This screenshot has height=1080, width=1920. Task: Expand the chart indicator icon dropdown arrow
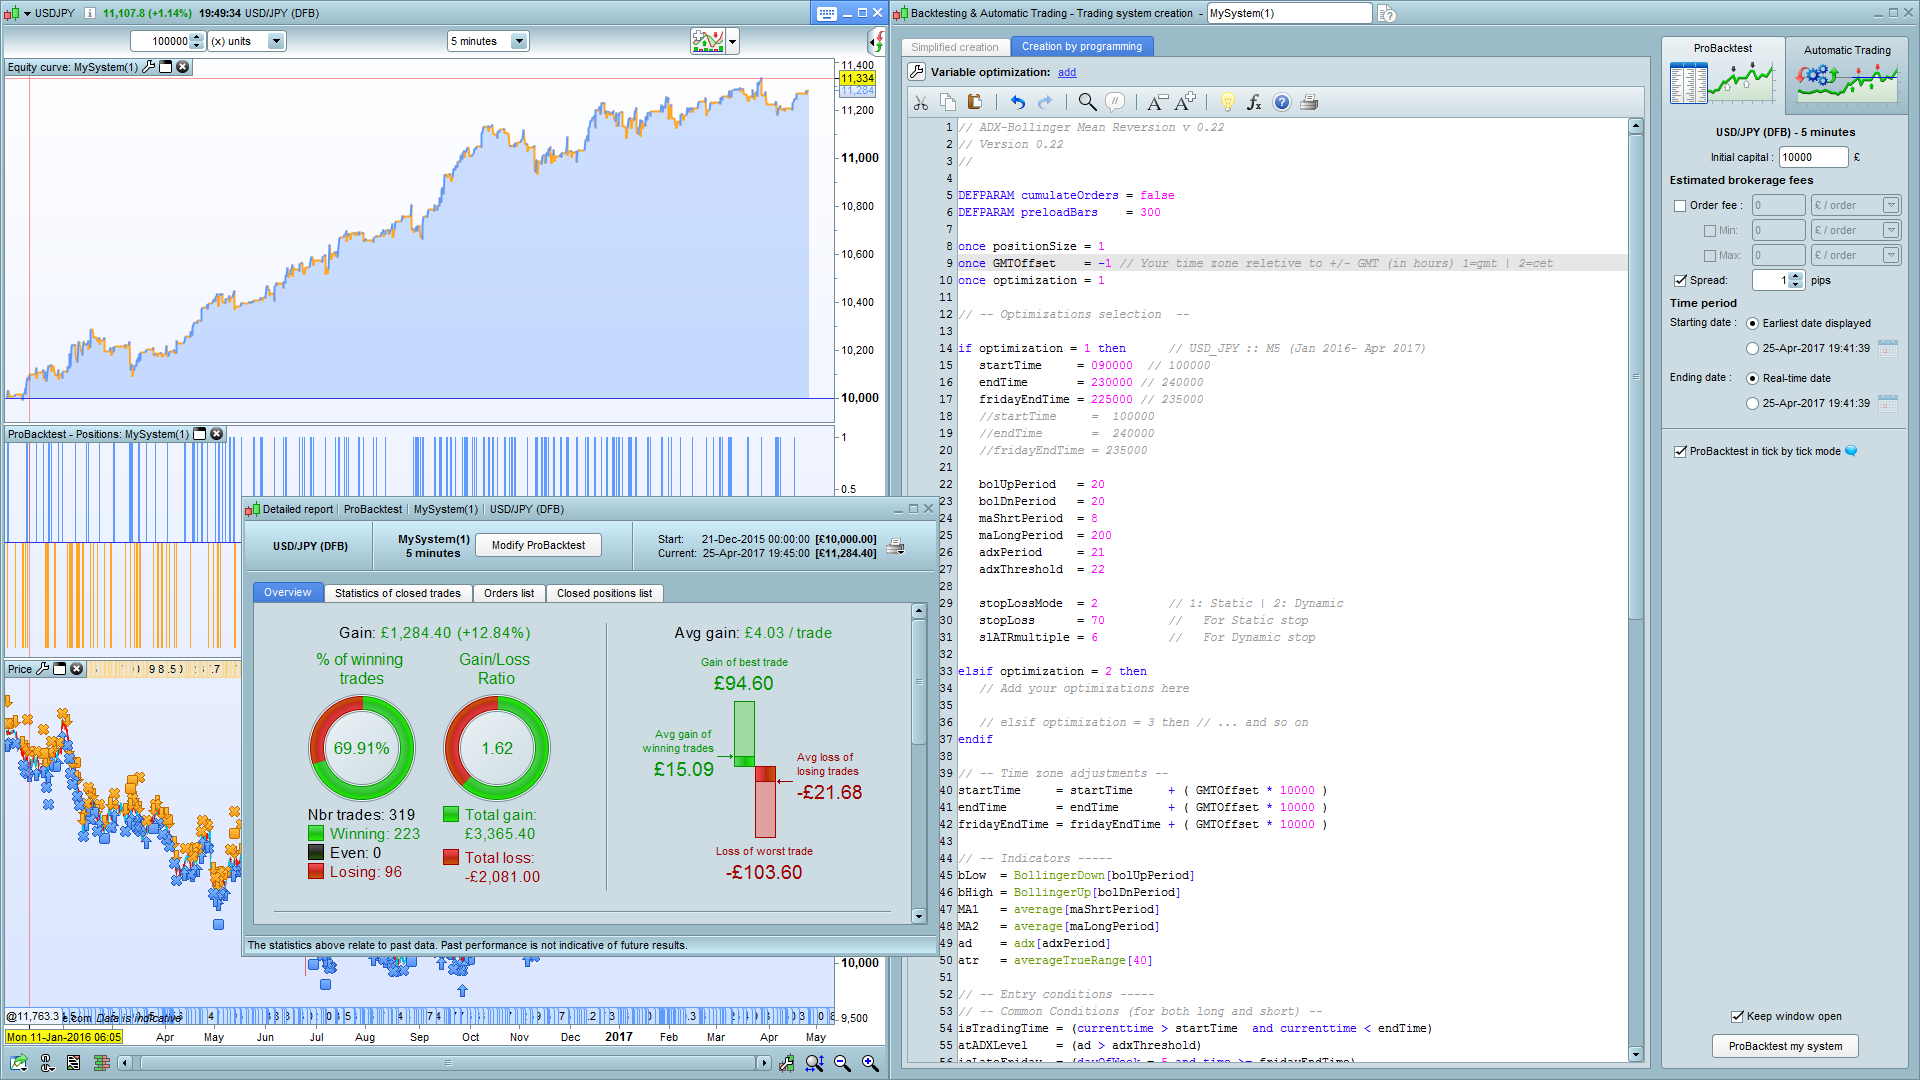(733, 41)
